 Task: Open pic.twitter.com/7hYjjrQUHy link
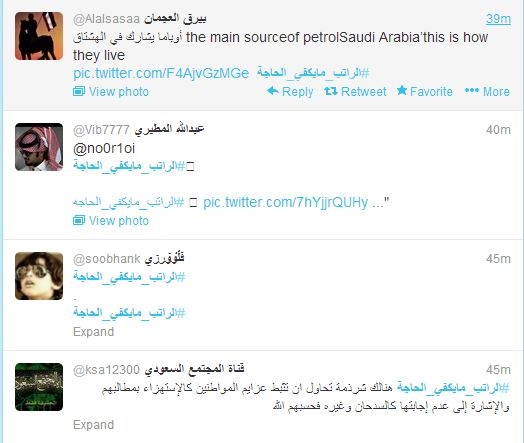[285, 202]
